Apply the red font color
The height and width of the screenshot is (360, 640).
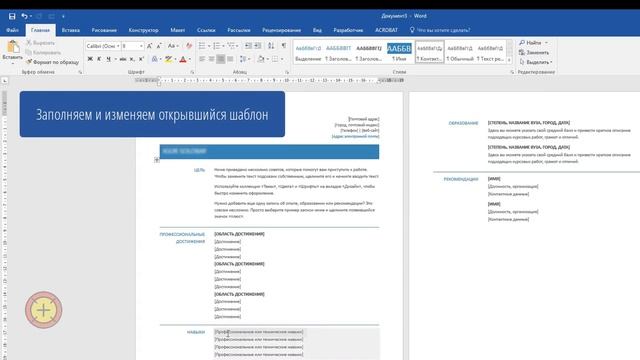pyautogui.click(x=183, y=59)
